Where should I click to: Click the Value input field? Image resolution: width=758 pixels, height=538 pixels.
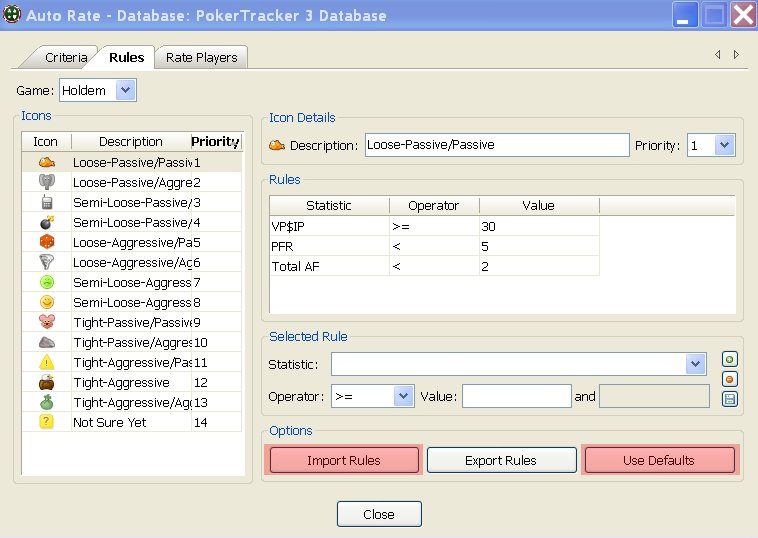516,396
